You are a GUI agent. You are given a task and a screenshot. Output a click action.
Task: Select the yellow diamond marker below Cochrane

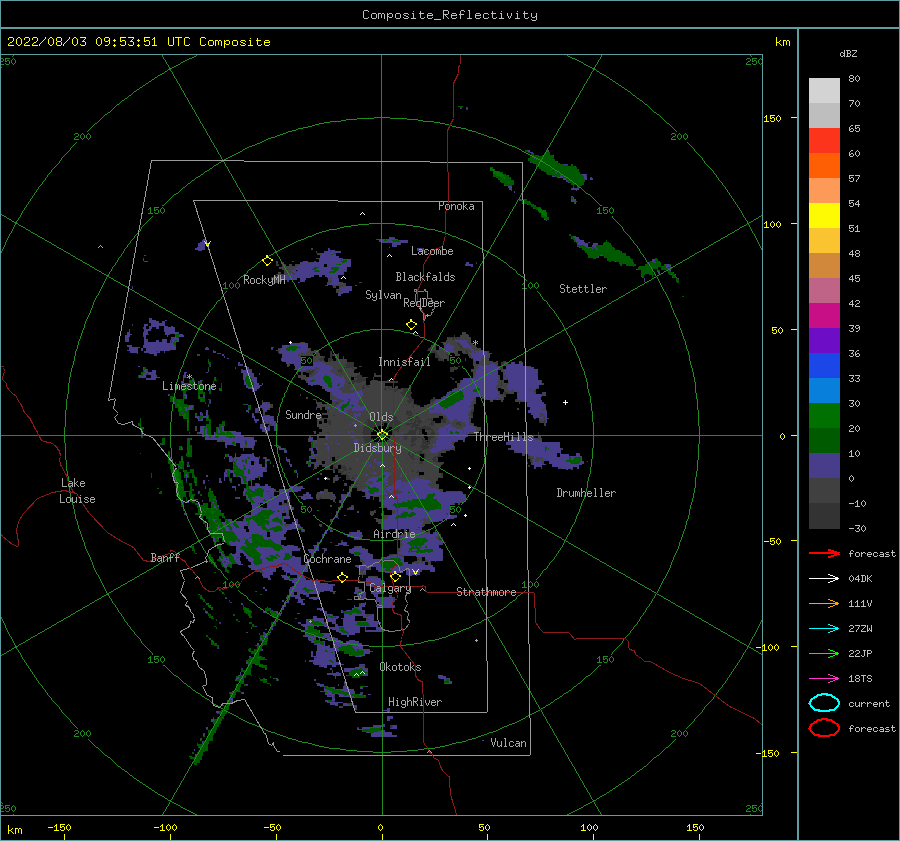[343, 578]
